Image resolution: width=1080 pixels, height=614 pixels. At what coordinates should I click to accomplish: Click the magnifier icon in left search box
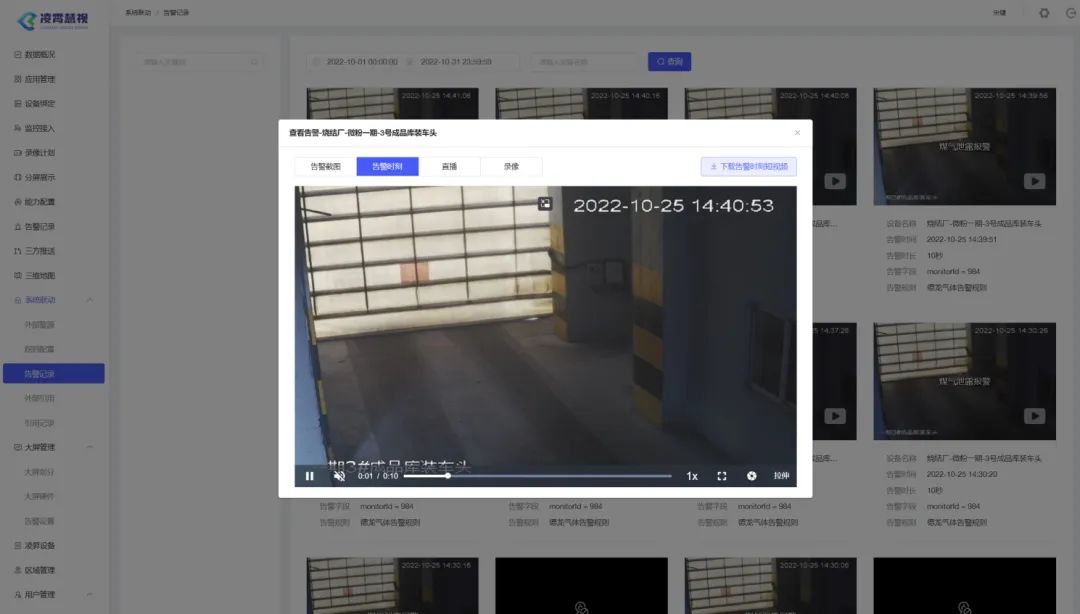[x=254, y=62]
